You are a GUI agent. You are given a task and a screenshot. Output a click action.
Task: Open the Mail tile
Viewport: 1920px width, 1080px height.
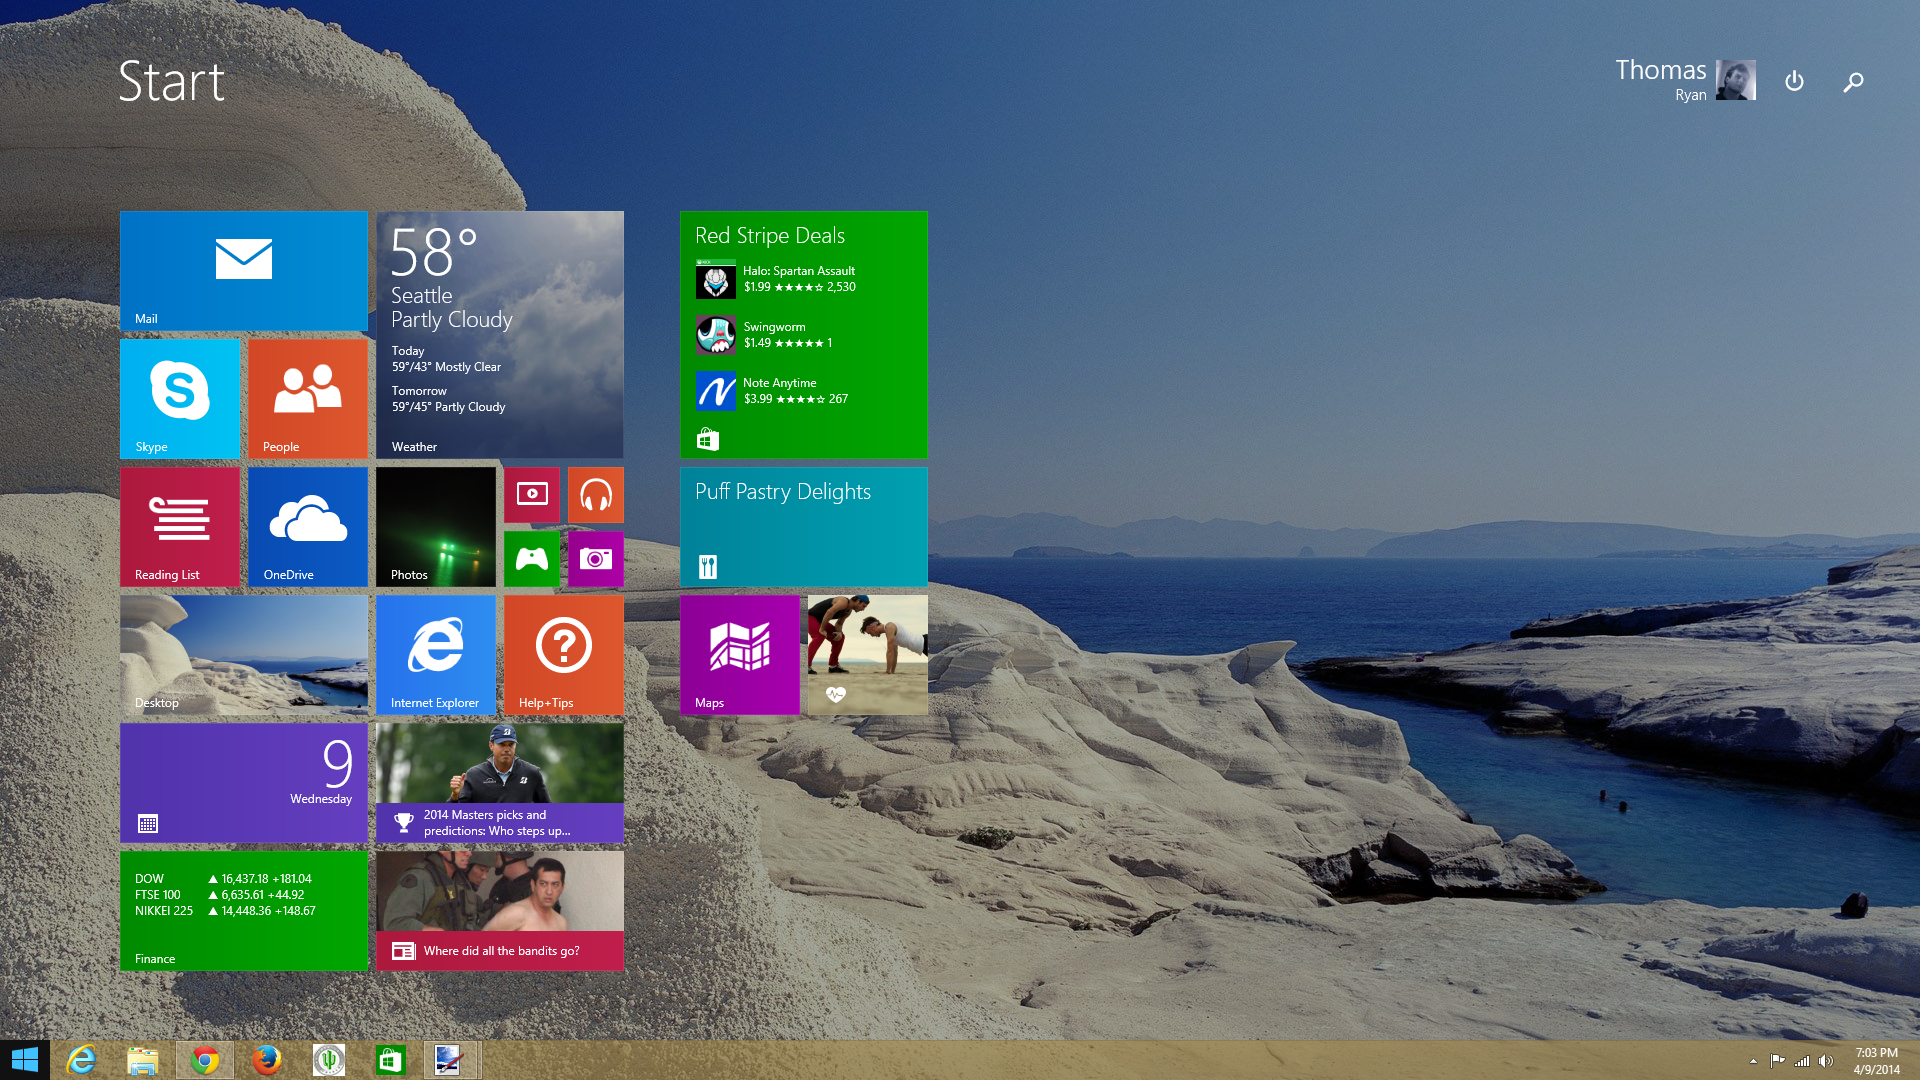(243, 270)
